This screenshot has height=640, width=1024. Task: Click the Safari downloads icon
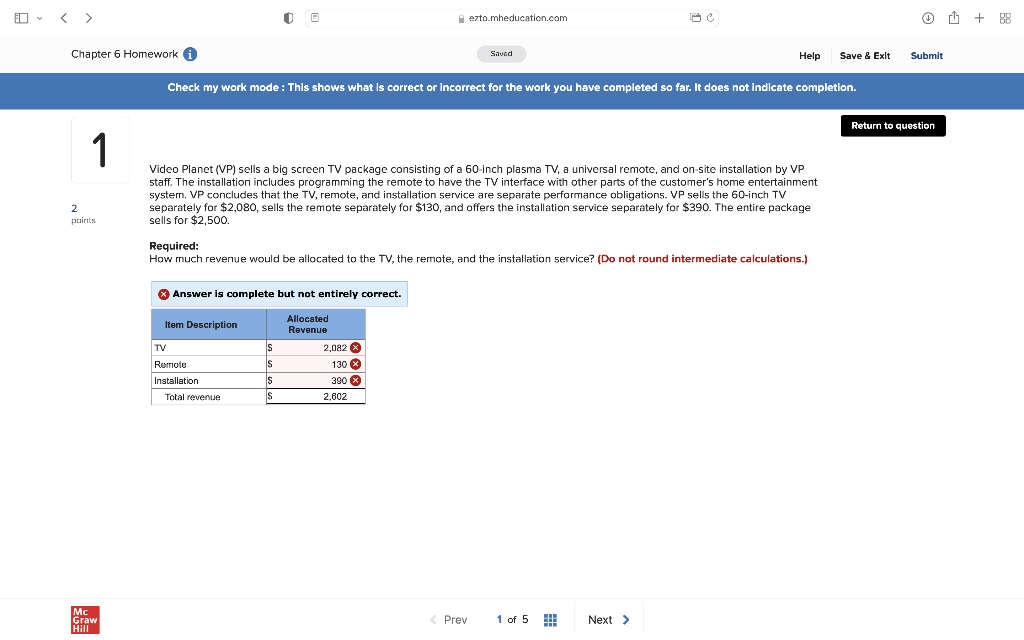coord(928,17)
